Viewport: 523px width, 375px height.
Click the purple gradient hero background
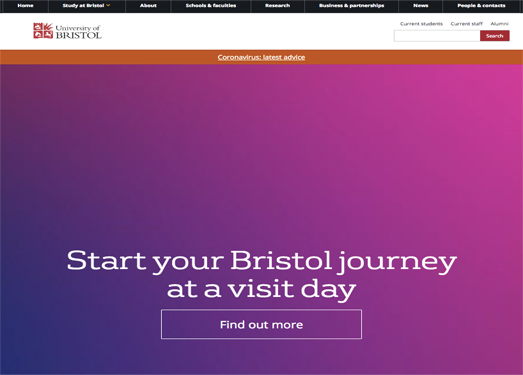[261, 150]
